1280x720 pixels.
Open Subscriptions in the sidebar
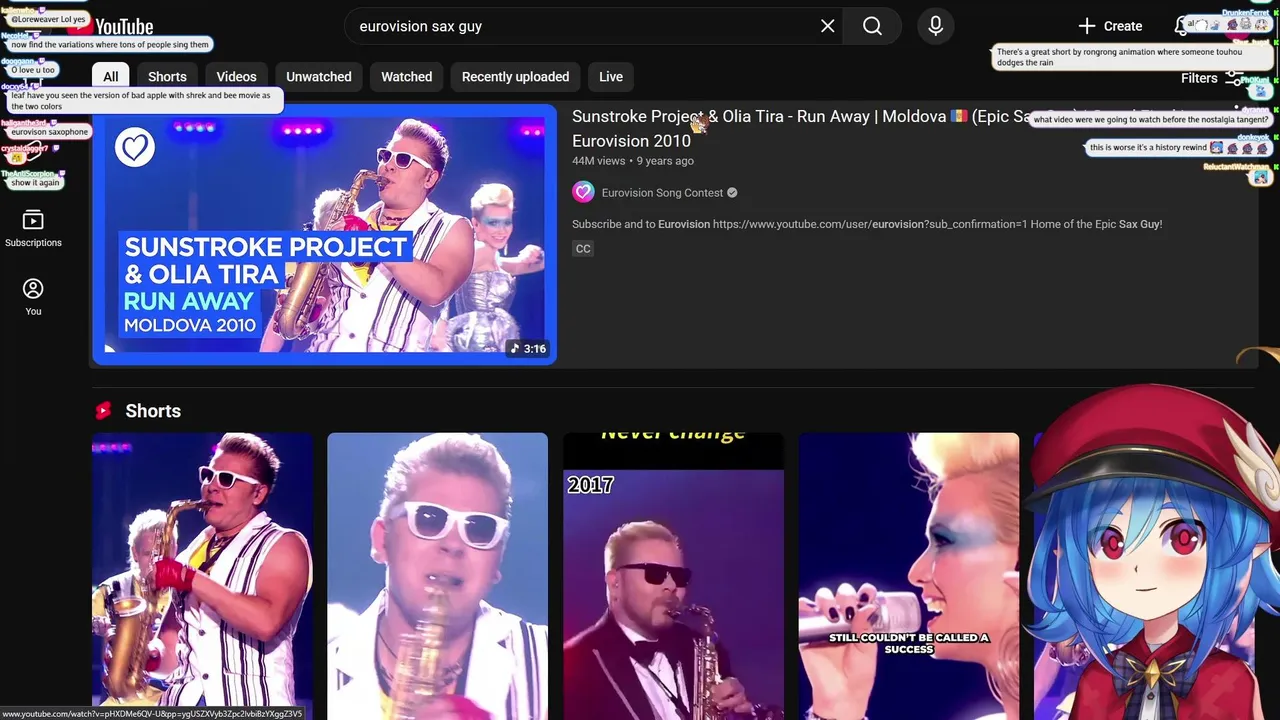pyautogui.click(x=33, y=229)
